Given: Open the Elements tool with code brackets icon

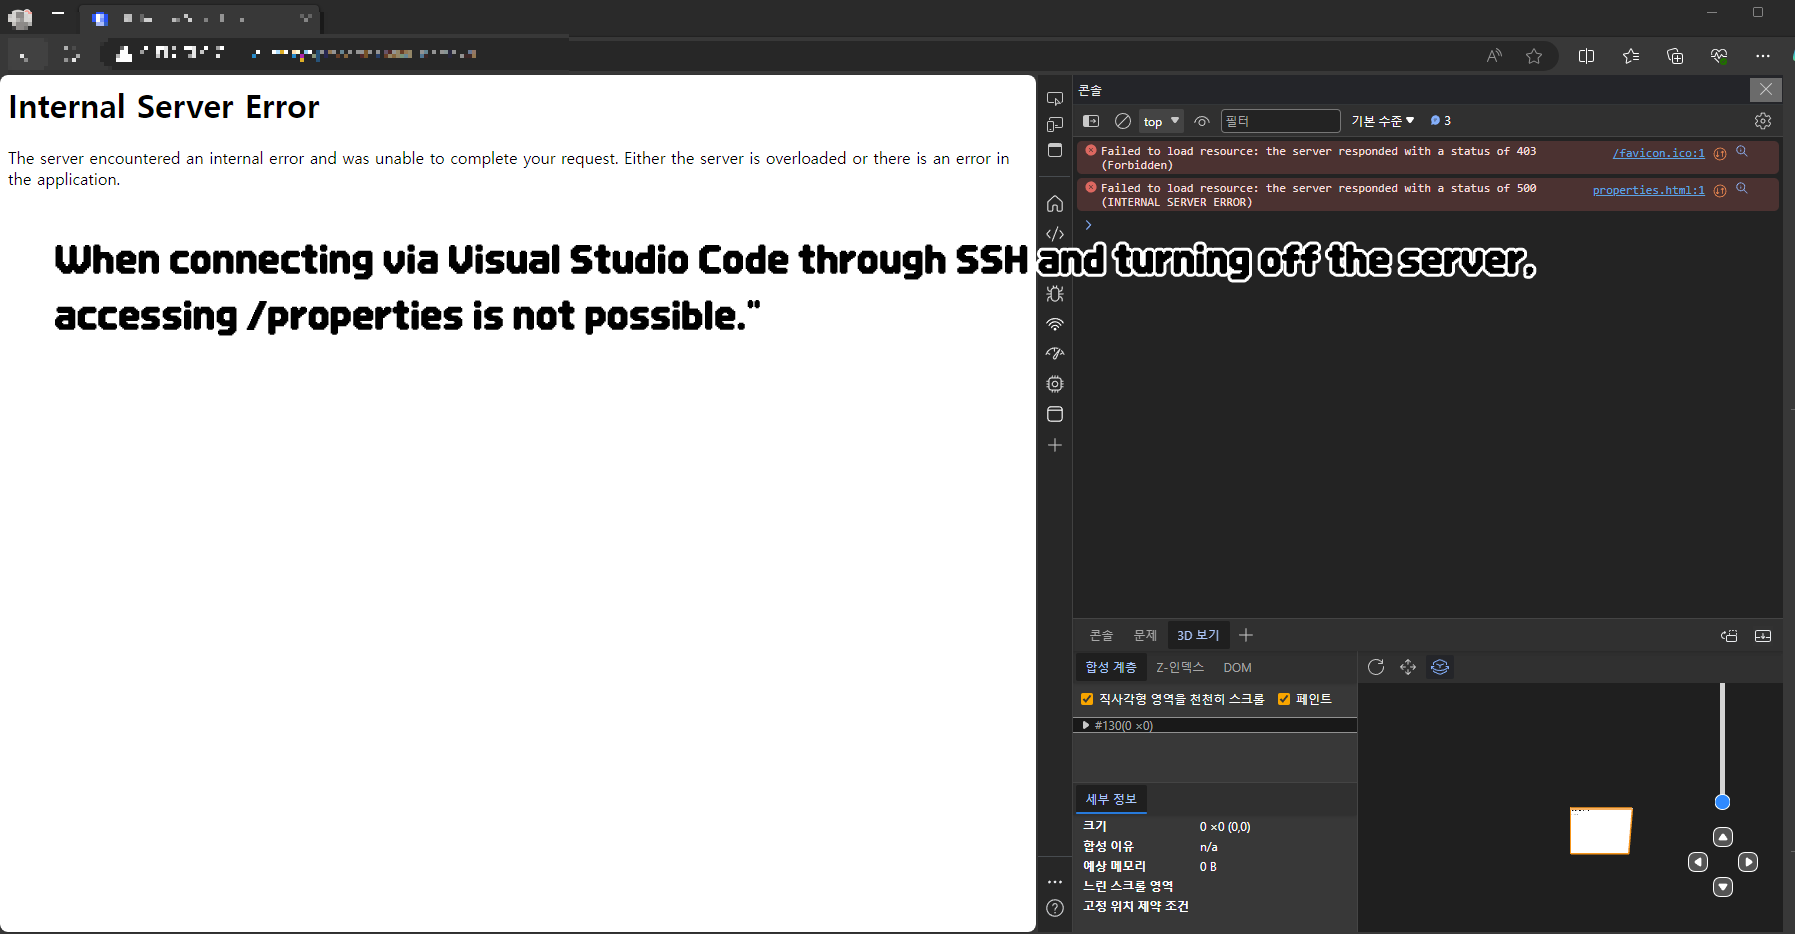Looking at the screenshot, I should (1054, 234).
